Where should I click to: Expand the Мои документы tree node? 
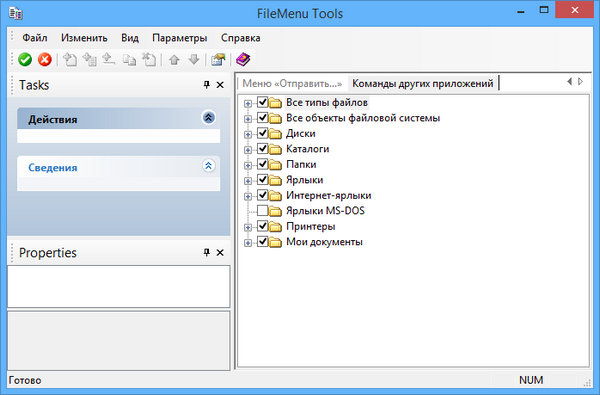click(248, 243)
